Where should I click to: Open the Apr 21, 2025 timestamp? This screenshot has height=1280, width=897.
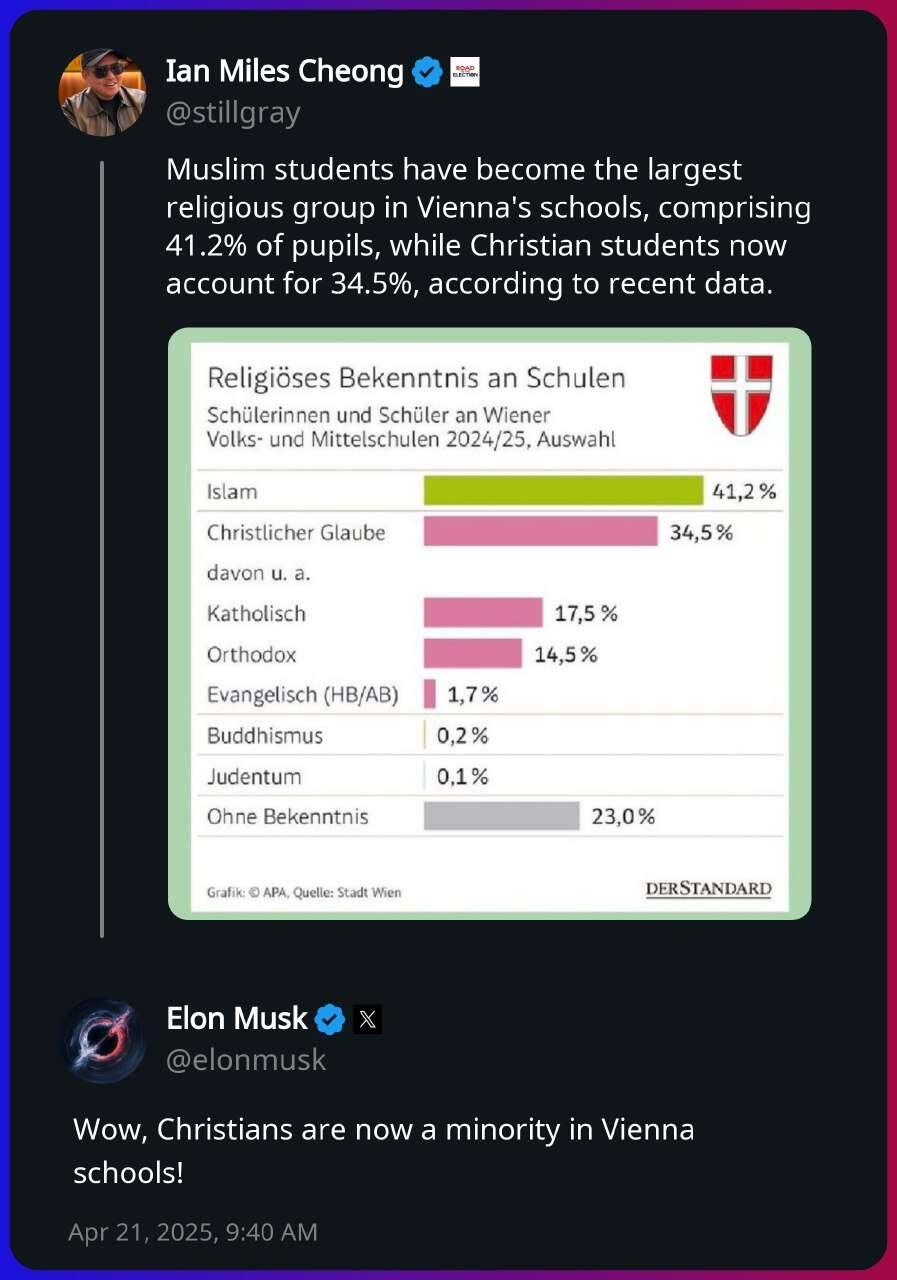click(193, 1232)
